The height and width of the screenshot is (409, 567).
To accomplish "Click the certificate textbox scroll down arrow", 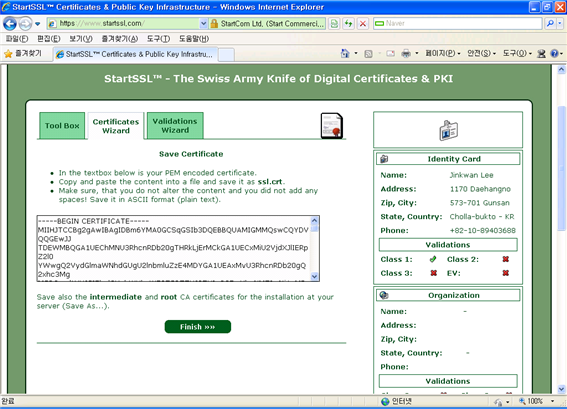I will [314, 276].
